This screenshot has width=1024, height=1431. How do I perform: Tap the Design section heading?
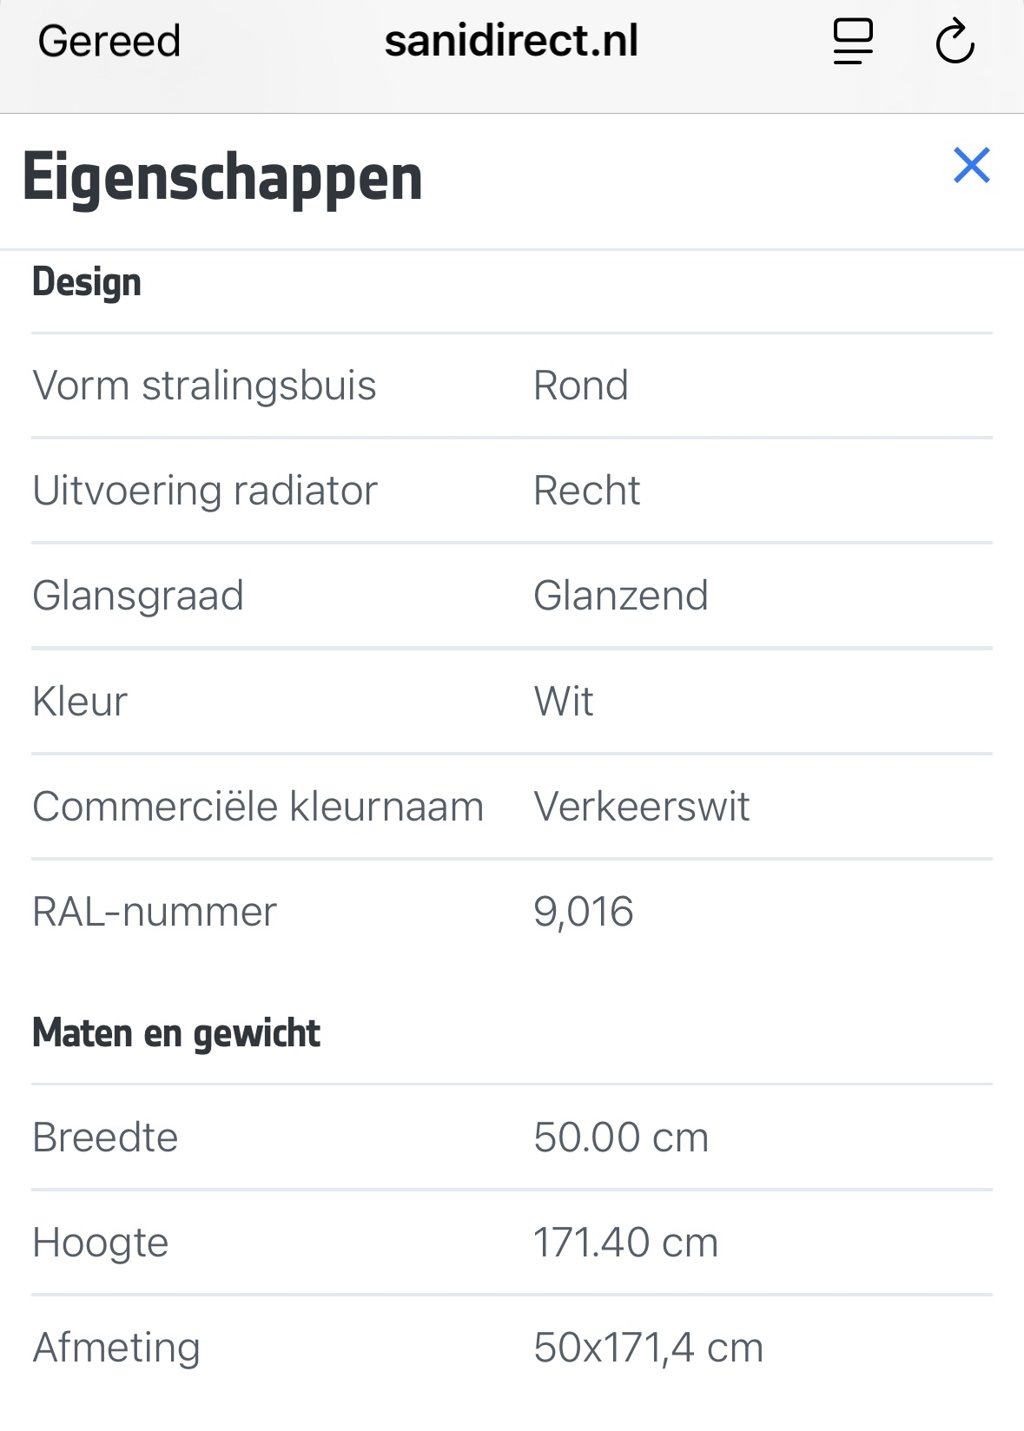click(87, 282)
